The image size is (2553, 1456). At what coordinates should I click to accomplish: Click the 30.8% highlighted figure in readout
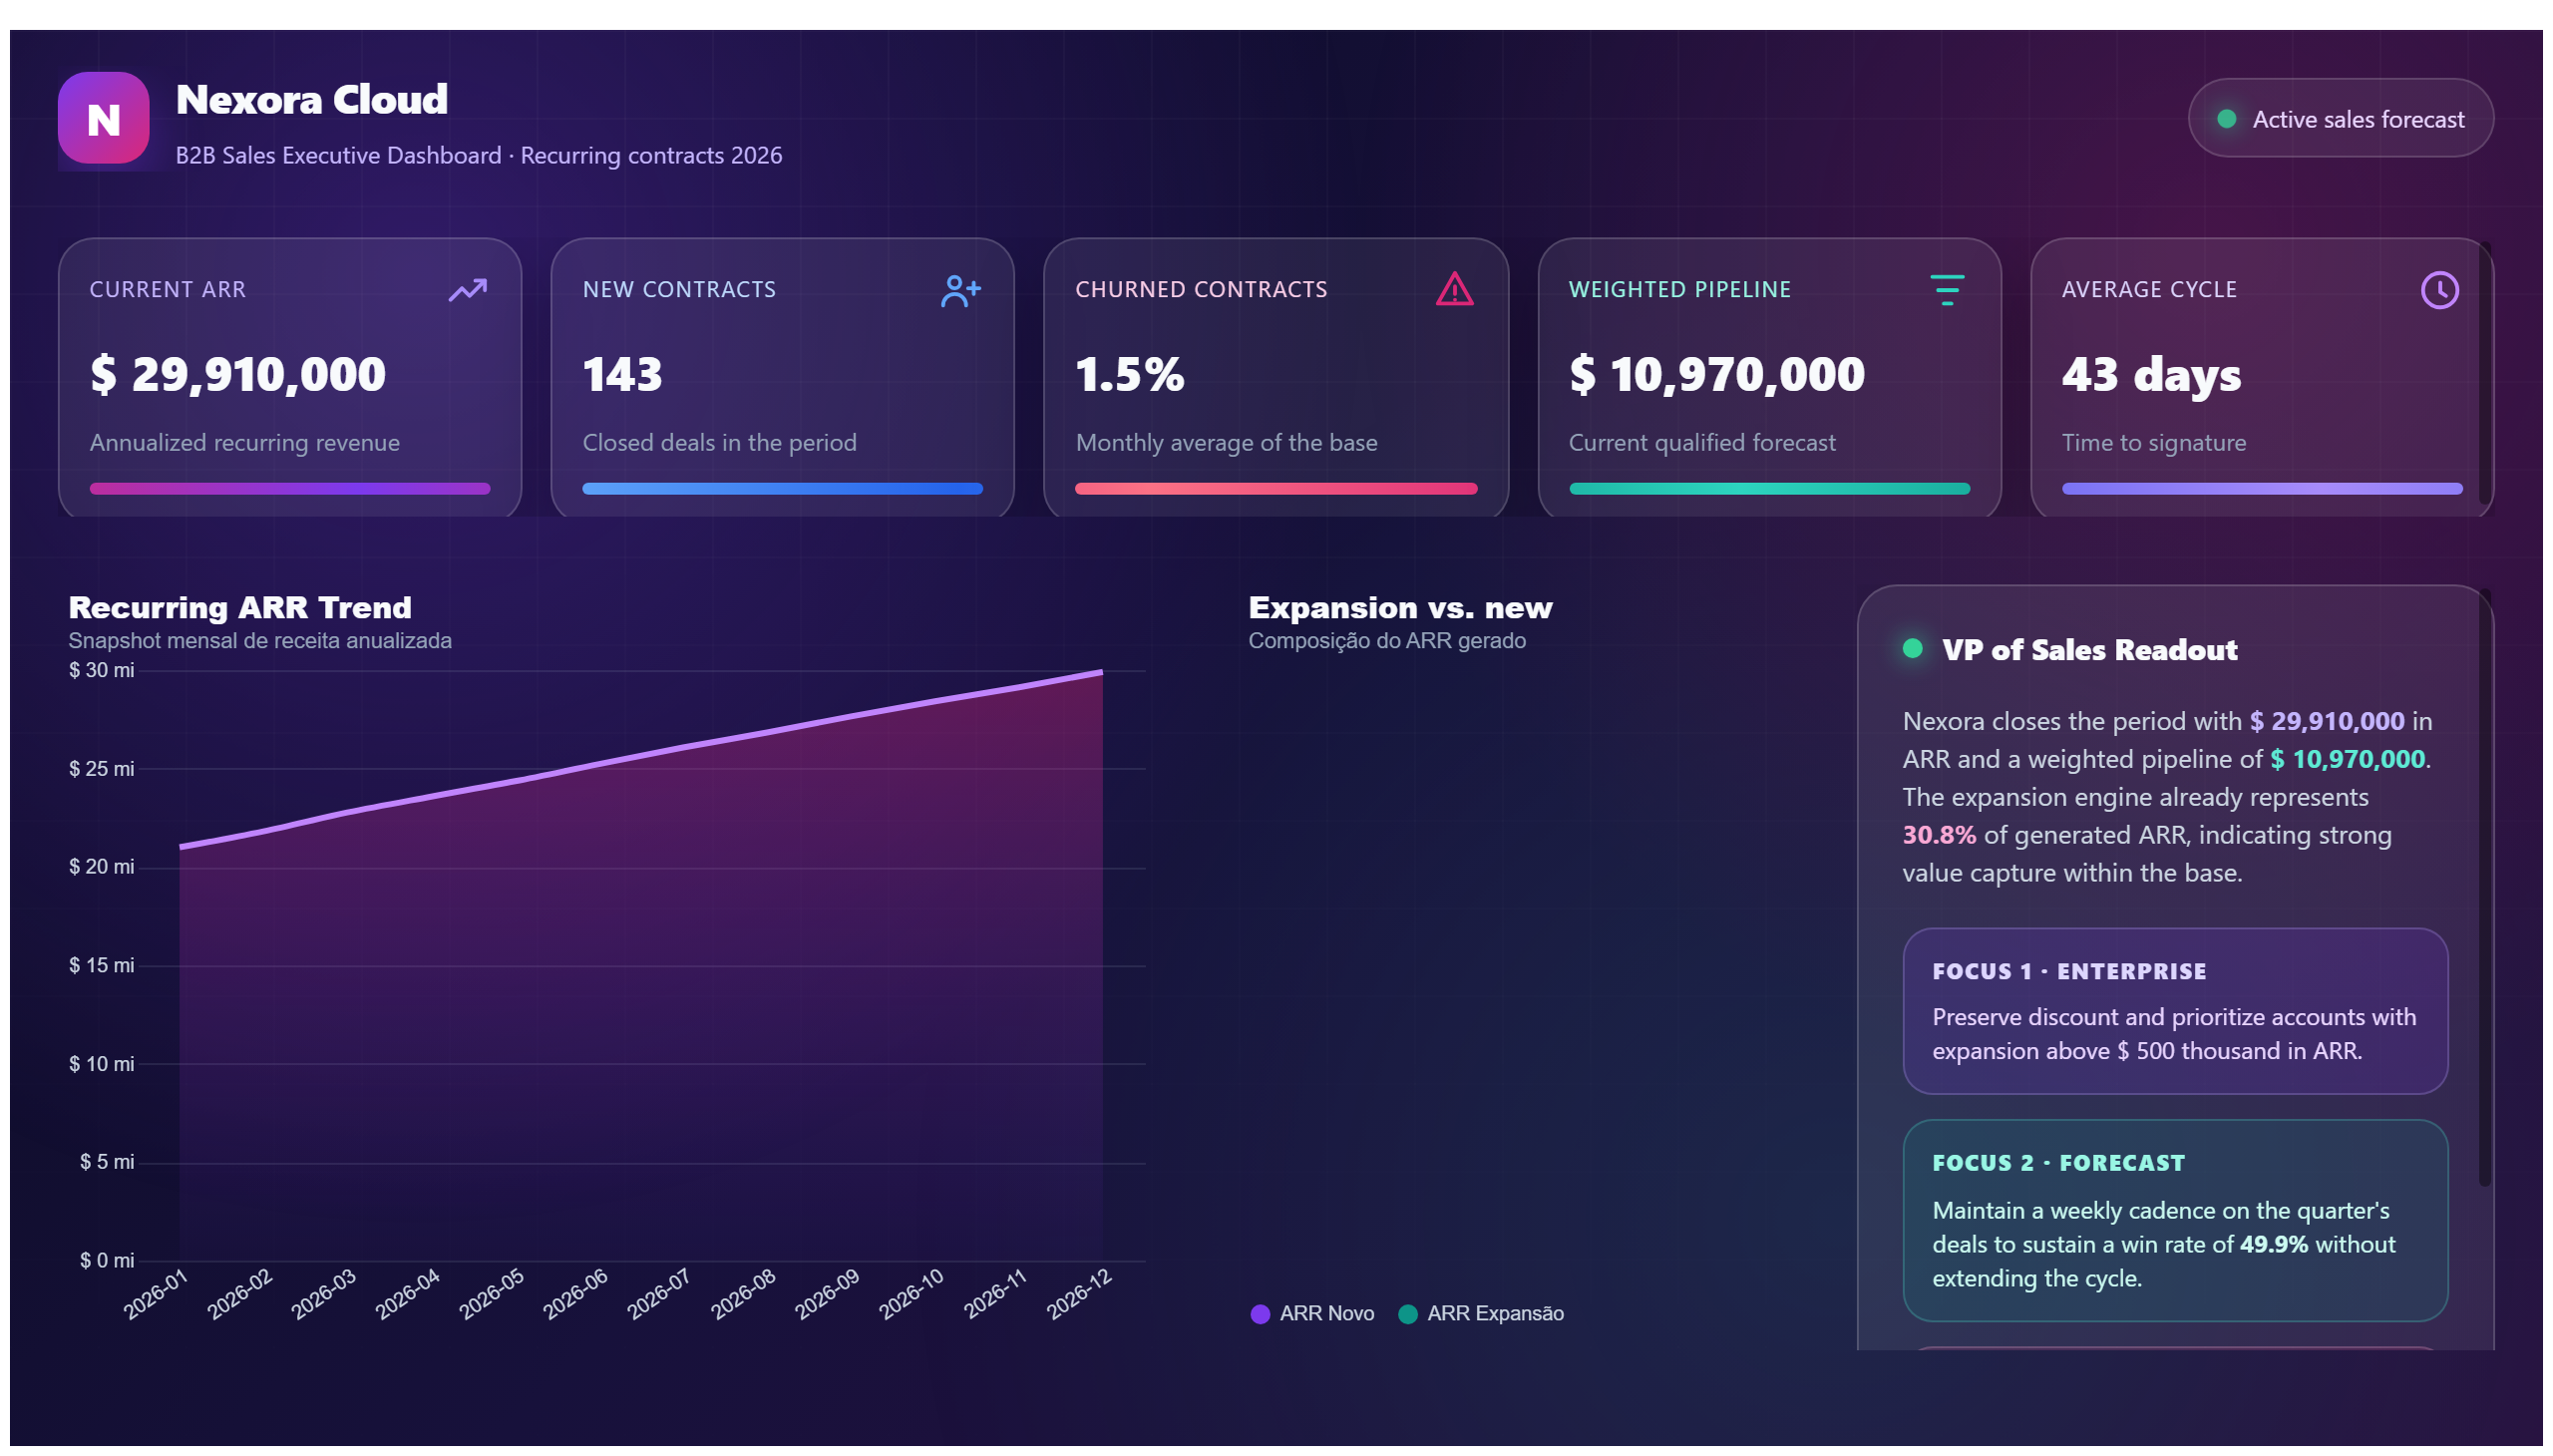coord(1939,835)
